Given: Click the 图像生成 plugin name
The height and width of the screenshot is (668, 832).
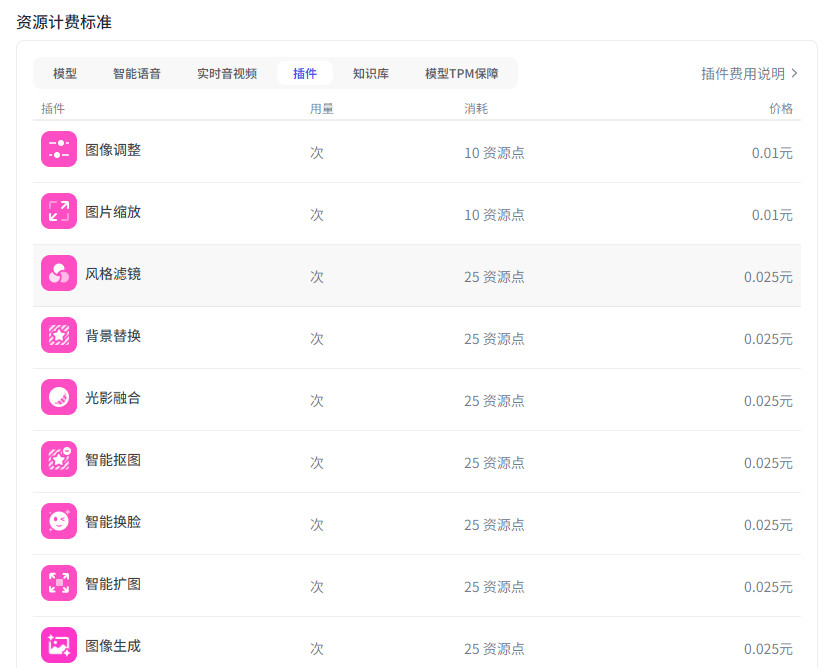Looking at the screenshot, I should click(113, 647).
